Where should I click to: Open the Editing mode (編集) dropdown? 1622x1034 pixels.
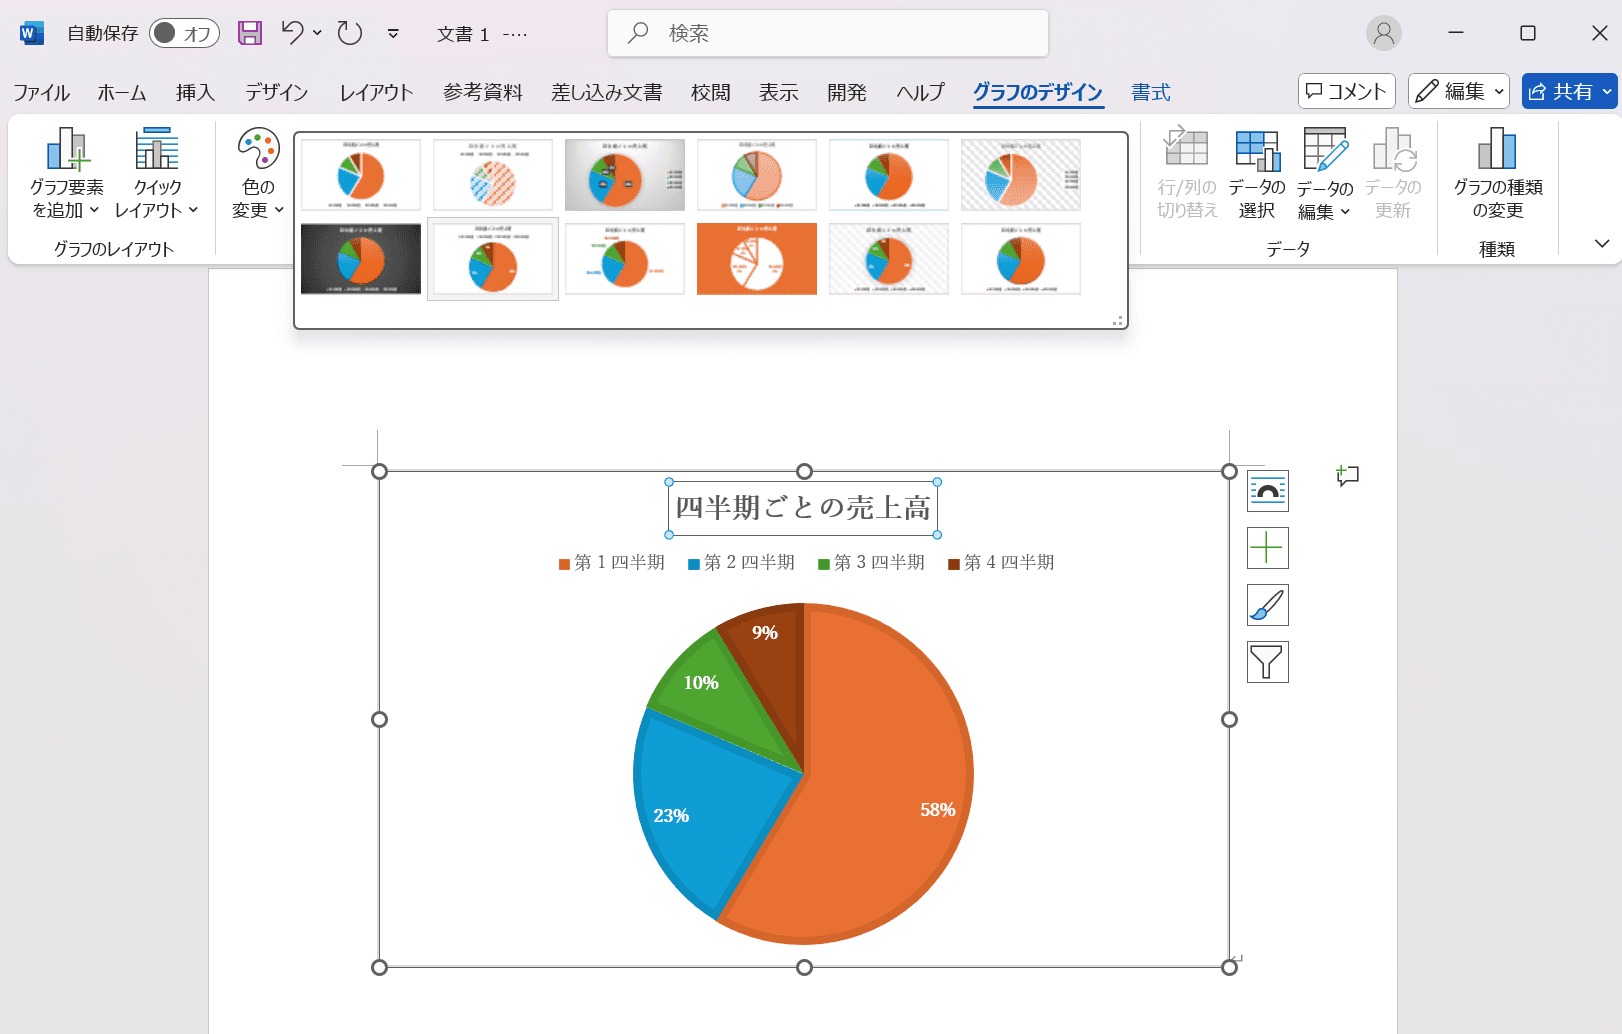[1458, 91]
